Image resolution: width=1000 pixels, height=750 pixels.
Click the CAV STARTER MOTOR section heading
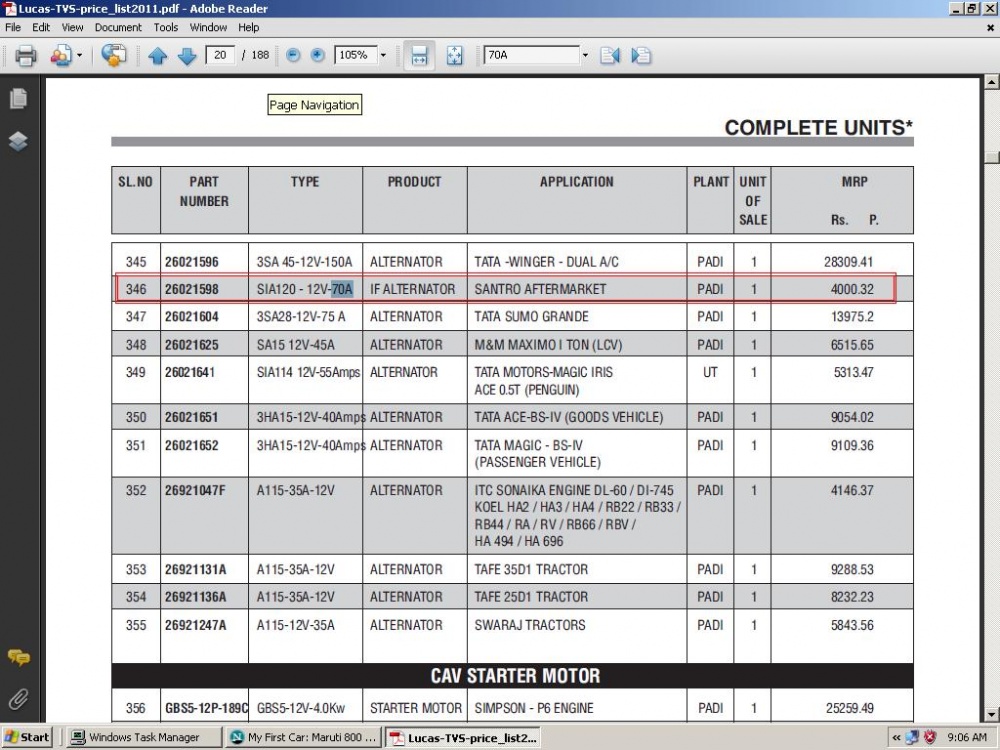(515, 675)
